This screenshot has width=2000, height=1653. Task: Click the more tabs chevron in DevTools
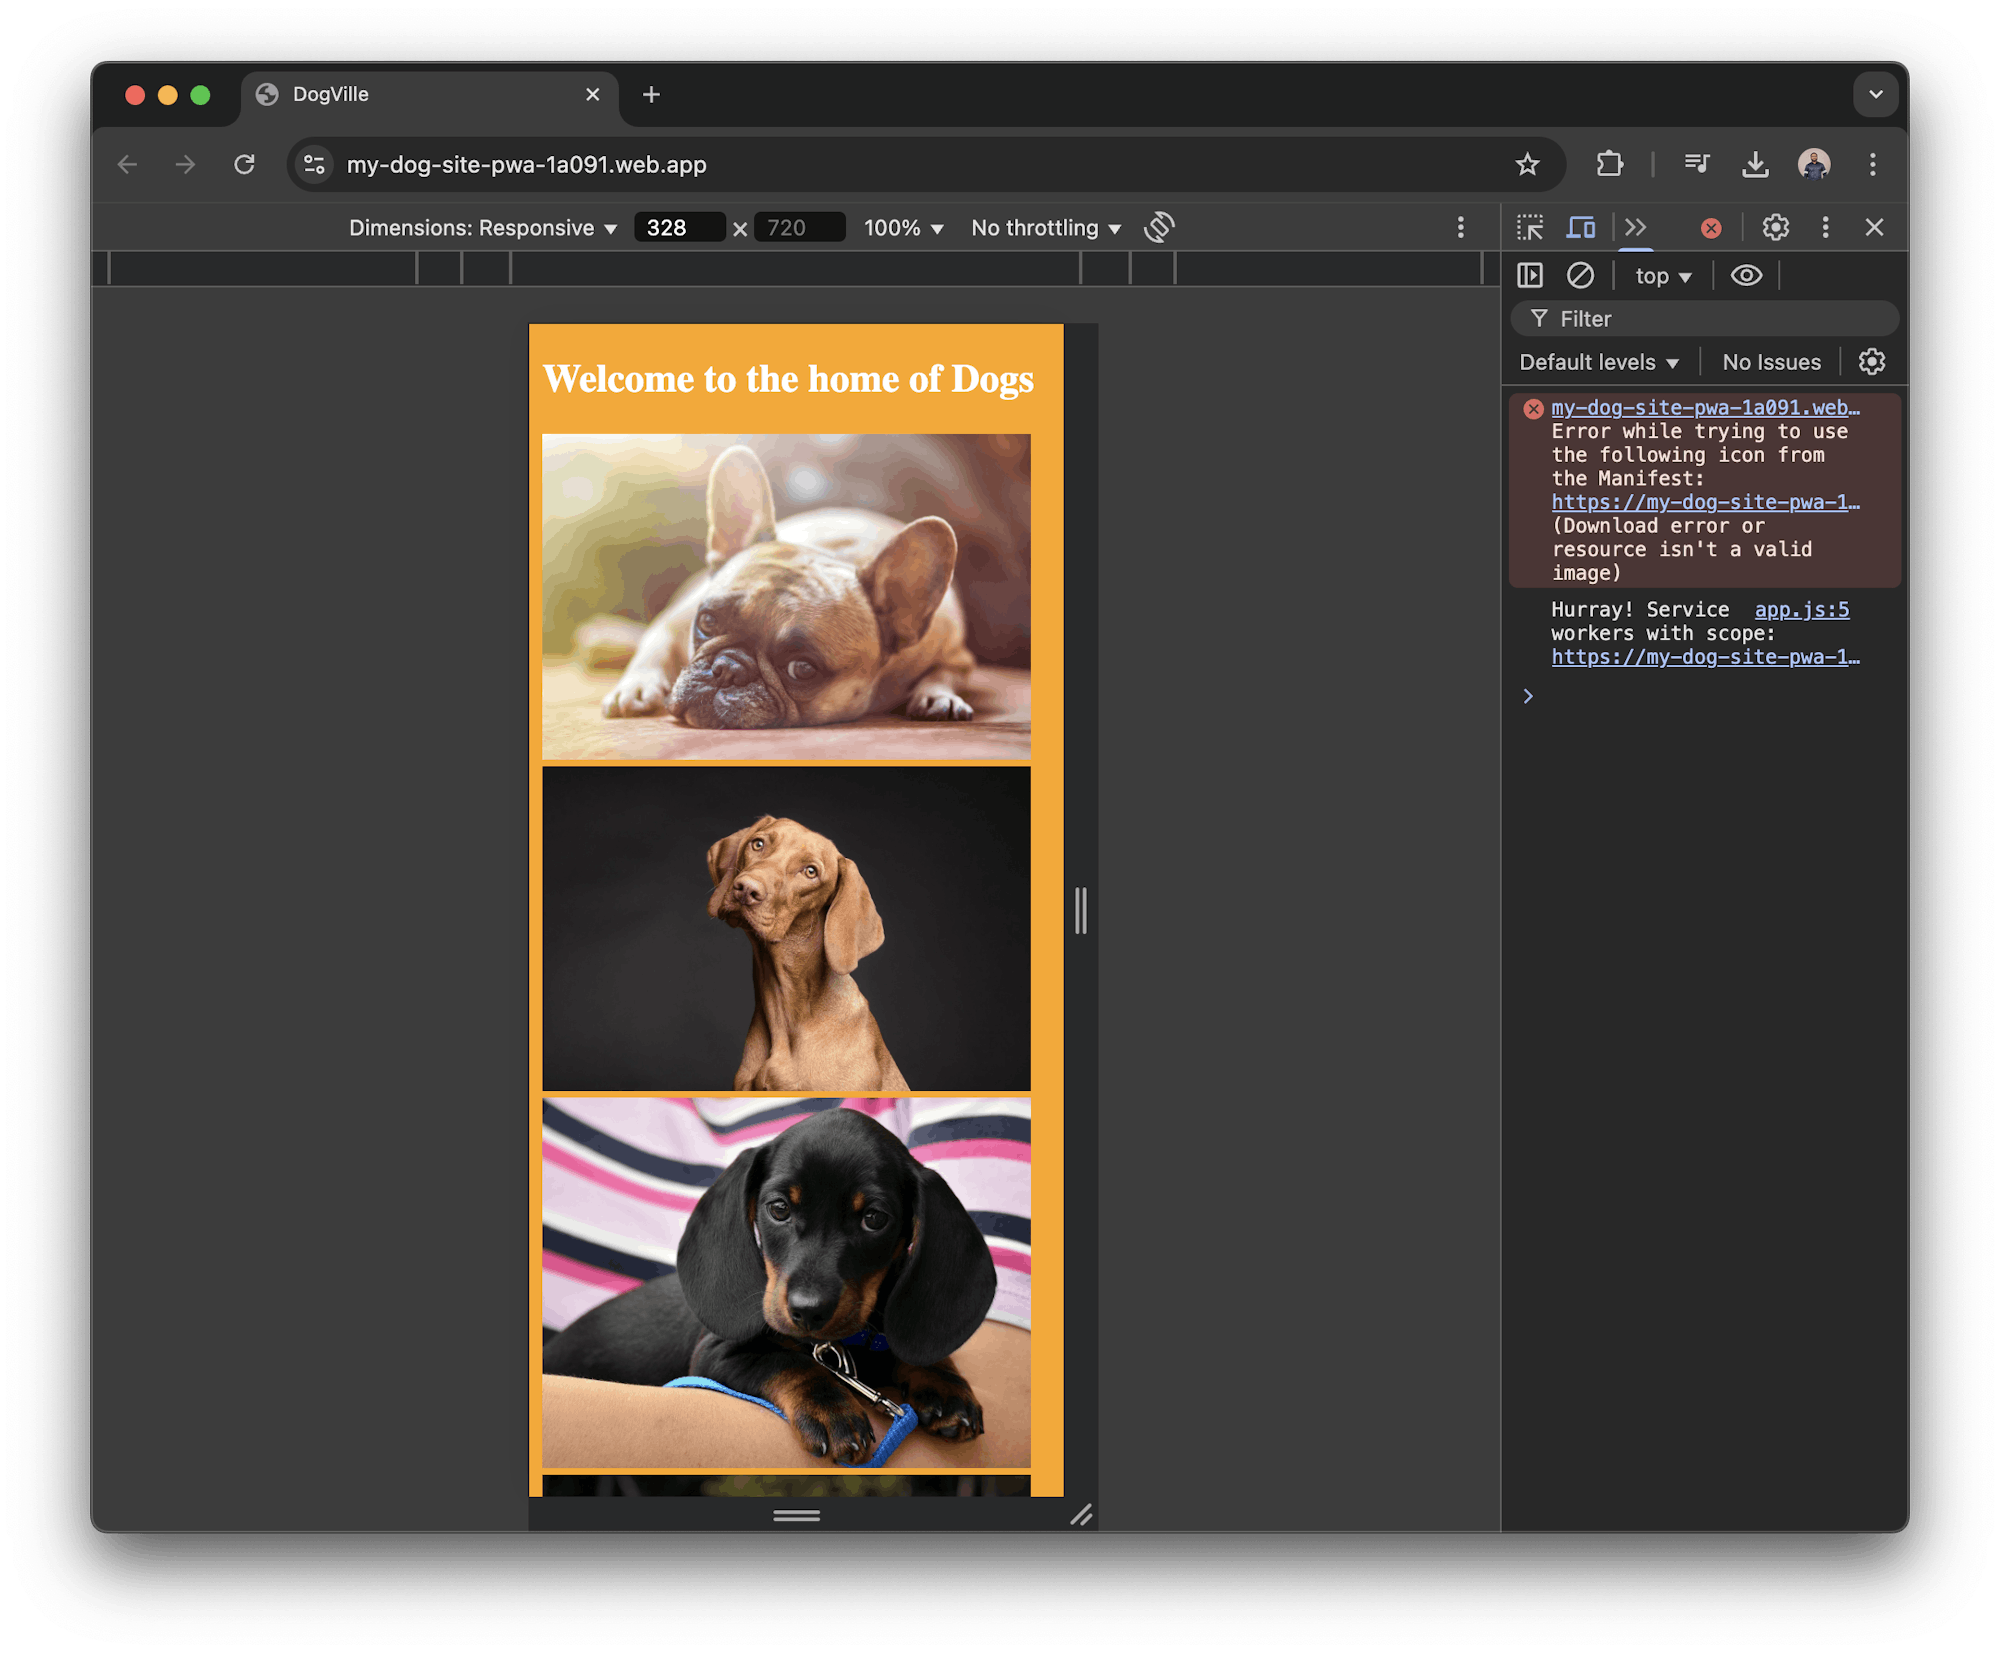tap(1636, 227)
